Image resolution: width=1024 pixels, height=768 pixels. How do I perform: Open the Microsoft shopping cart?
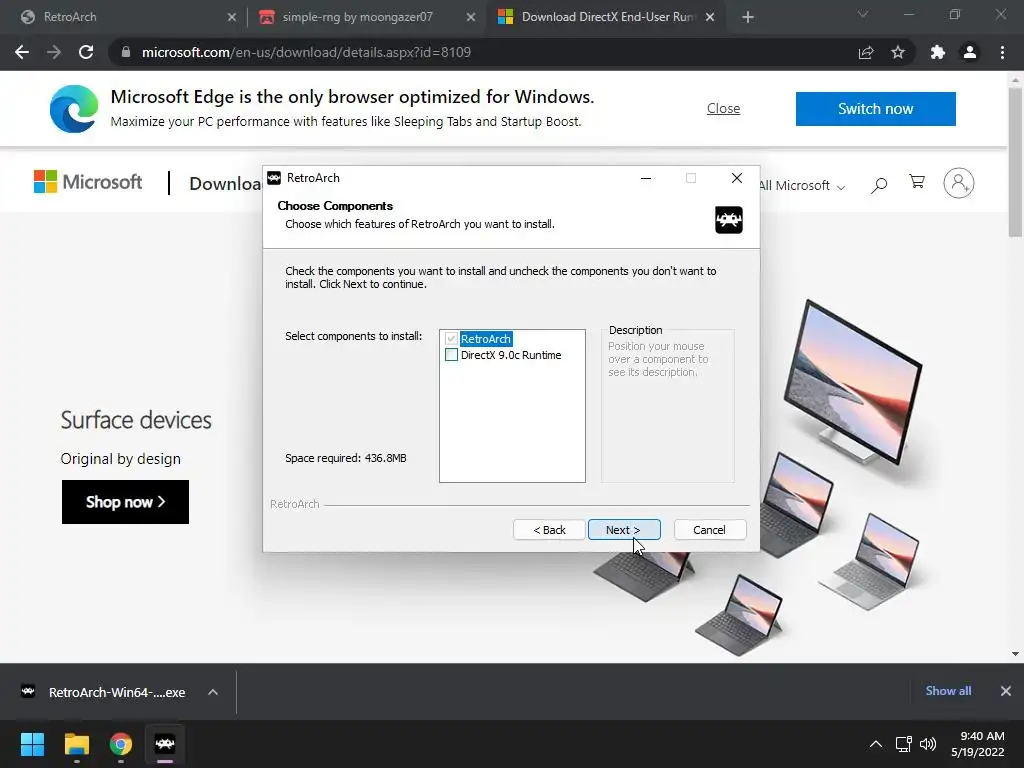917,182
